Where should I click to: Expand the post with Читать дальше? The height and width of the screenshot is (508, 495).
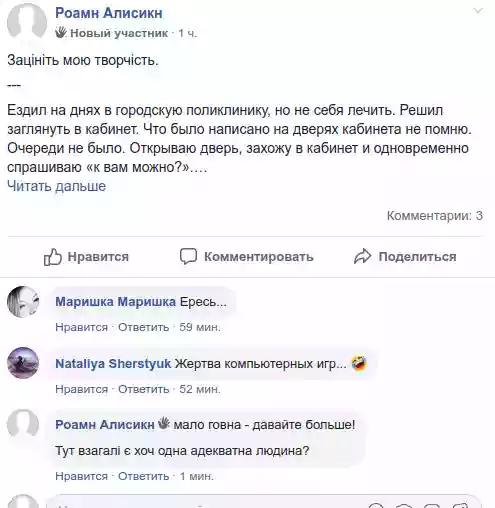56,186
